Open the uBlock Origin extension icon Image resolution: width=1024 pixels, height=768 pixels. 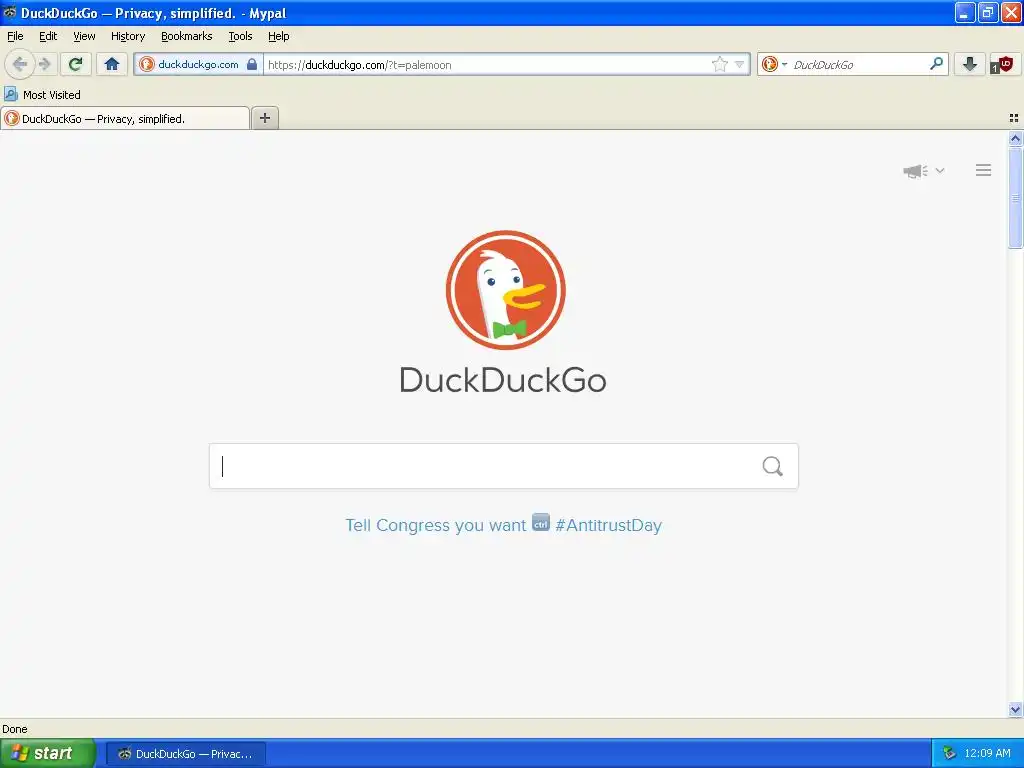point(1002,64)
